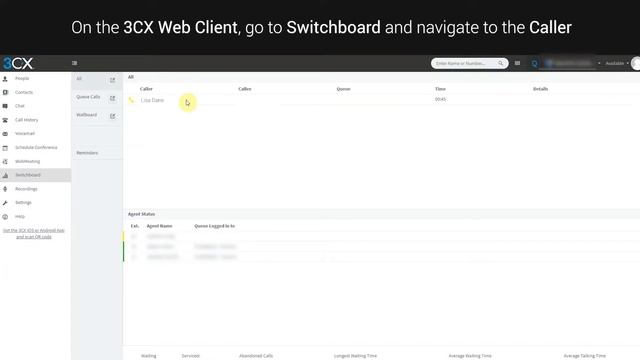Open the Call History menu item

click(35, 120)
